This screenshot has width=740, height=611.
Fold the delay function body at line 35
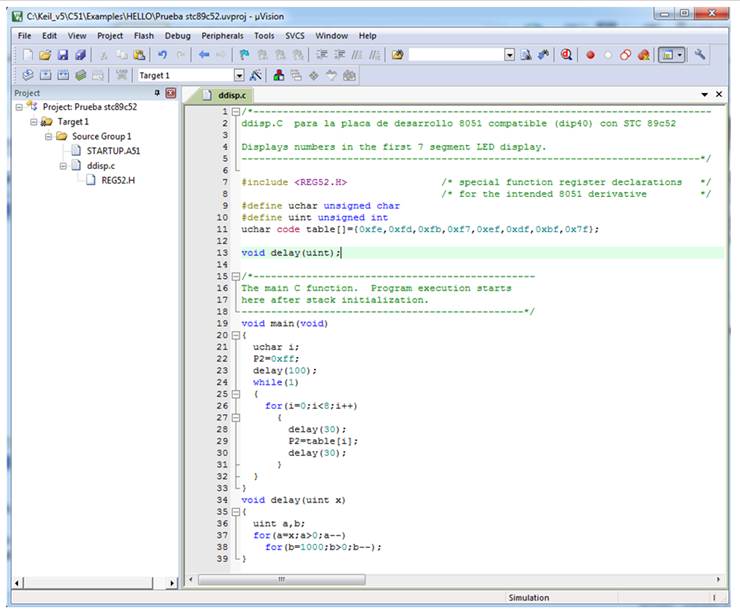235,512
